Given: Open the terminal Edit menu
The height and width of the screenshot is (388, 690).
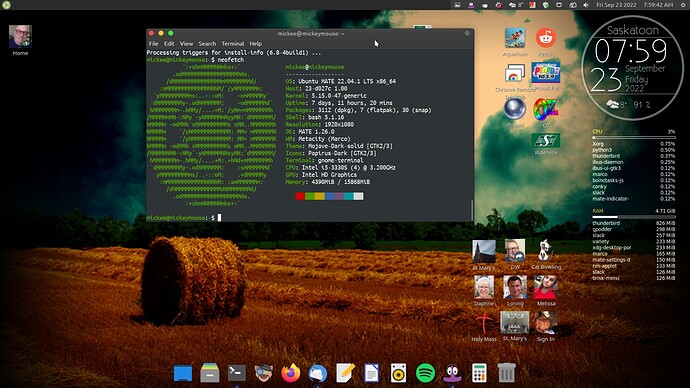Looking at the screenshot, I should (x=169, y=44).
